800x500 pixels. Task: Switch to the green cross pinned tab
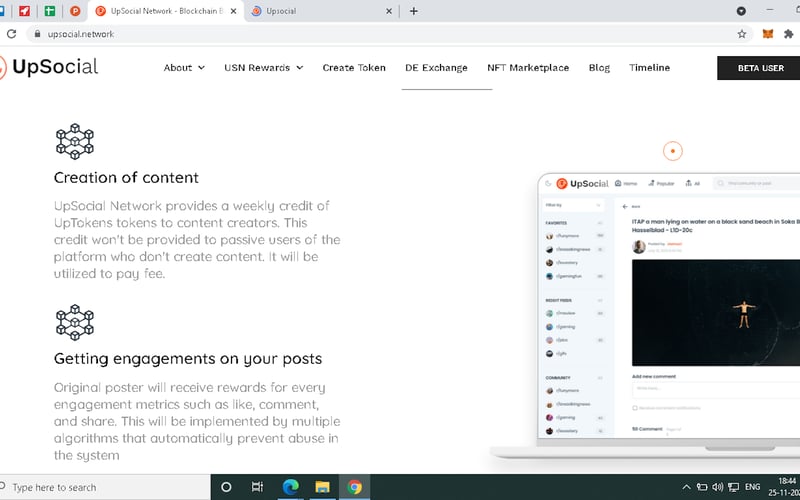coord(49,11)
